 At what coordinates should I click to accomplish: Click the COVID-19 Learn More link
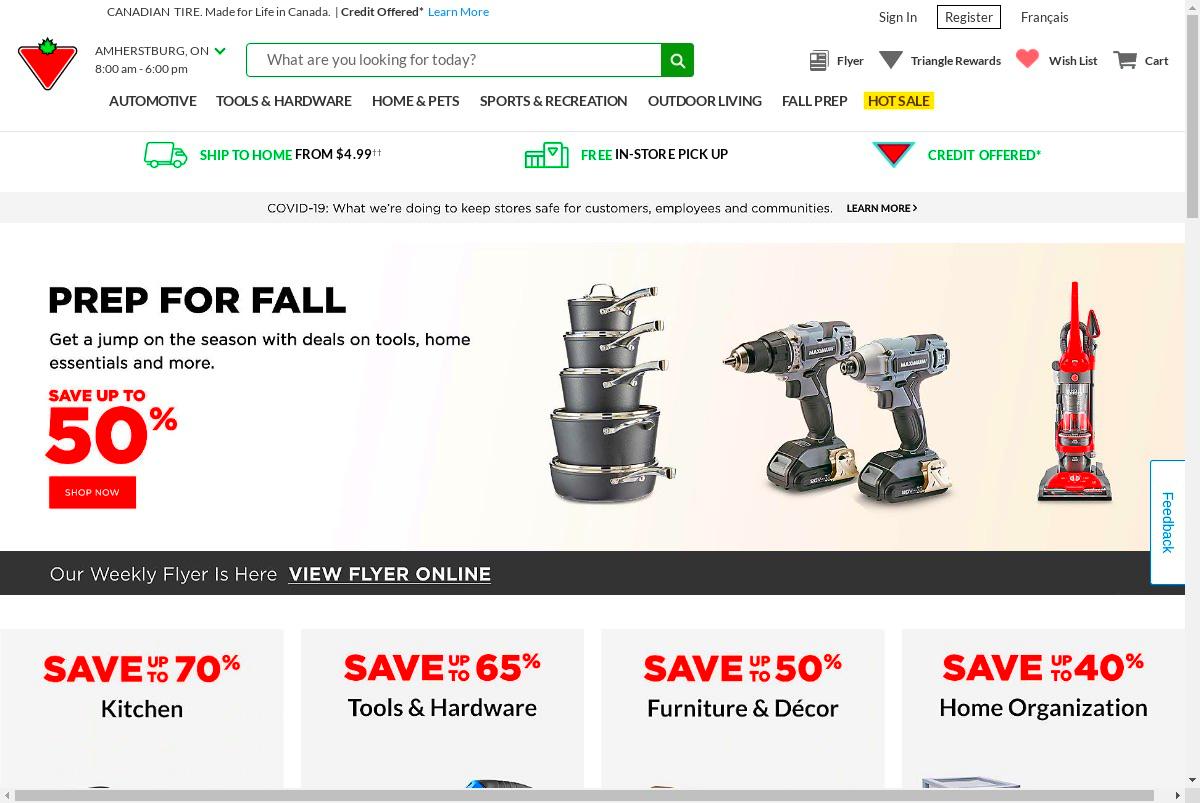click(x=882, y=208)
